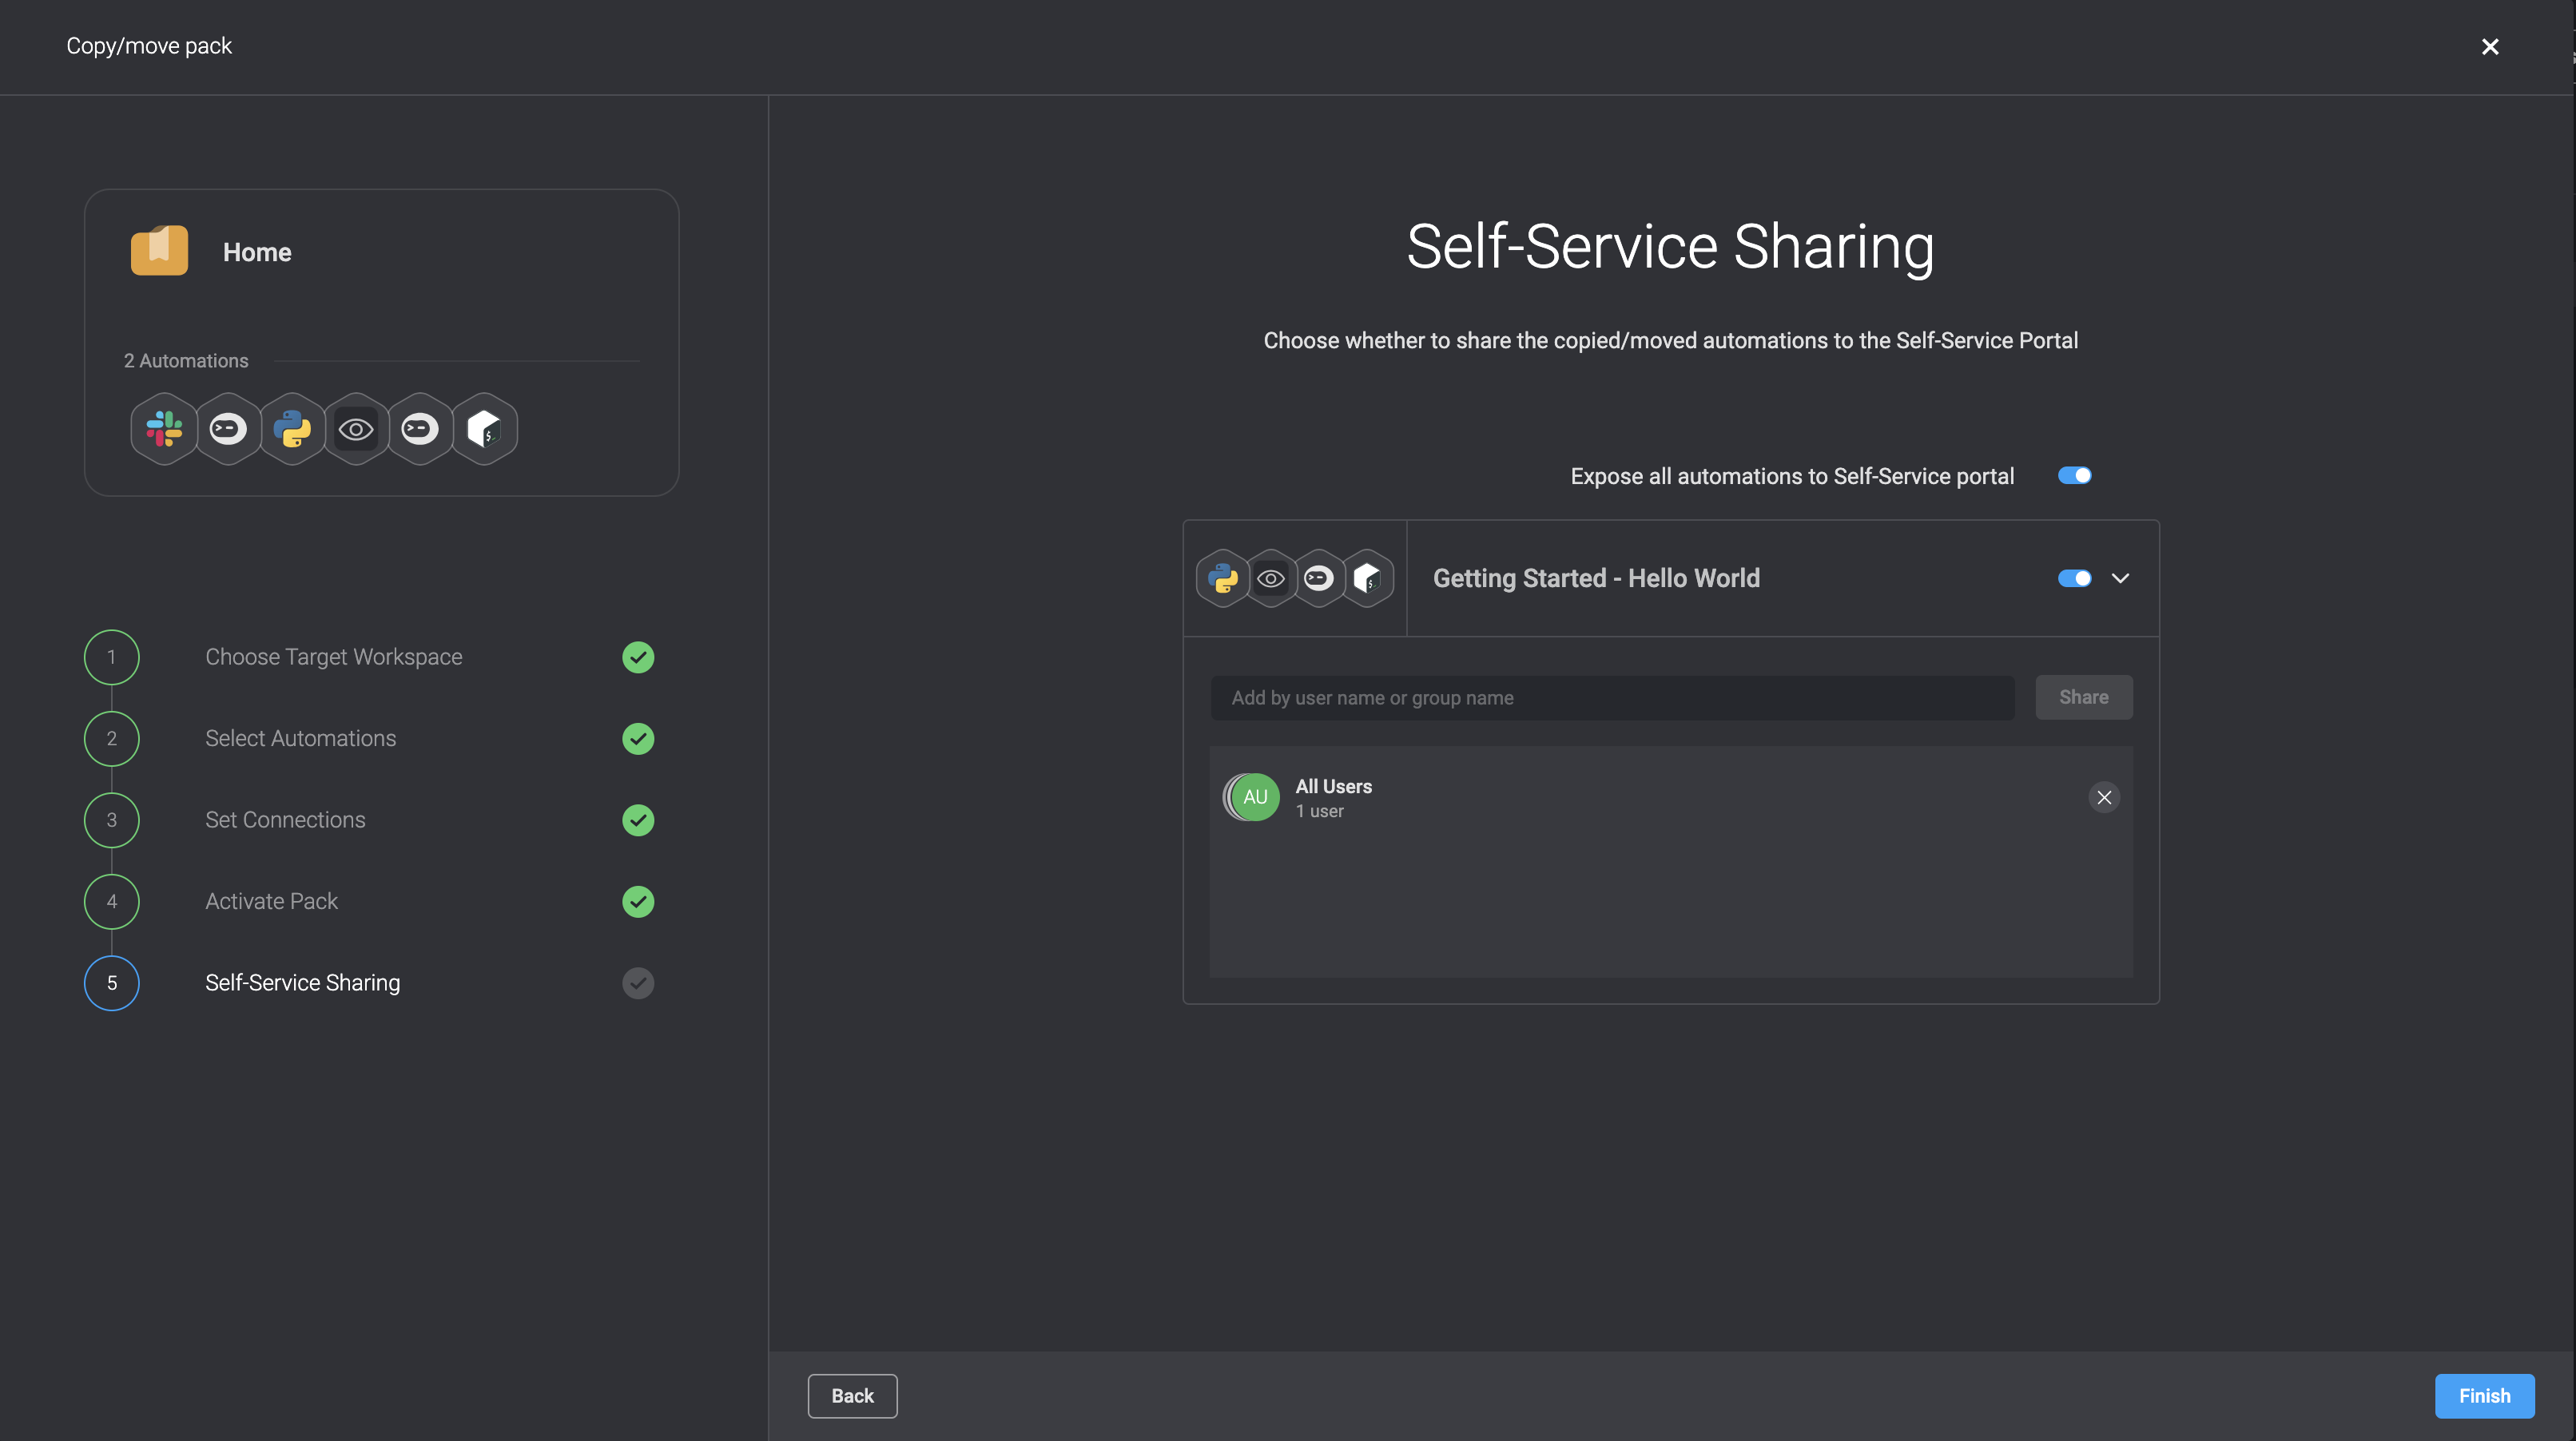This screenshot has width=2576, height=1441.
Task: Go to step 4 Activate Pack
Action: point(271,901)
